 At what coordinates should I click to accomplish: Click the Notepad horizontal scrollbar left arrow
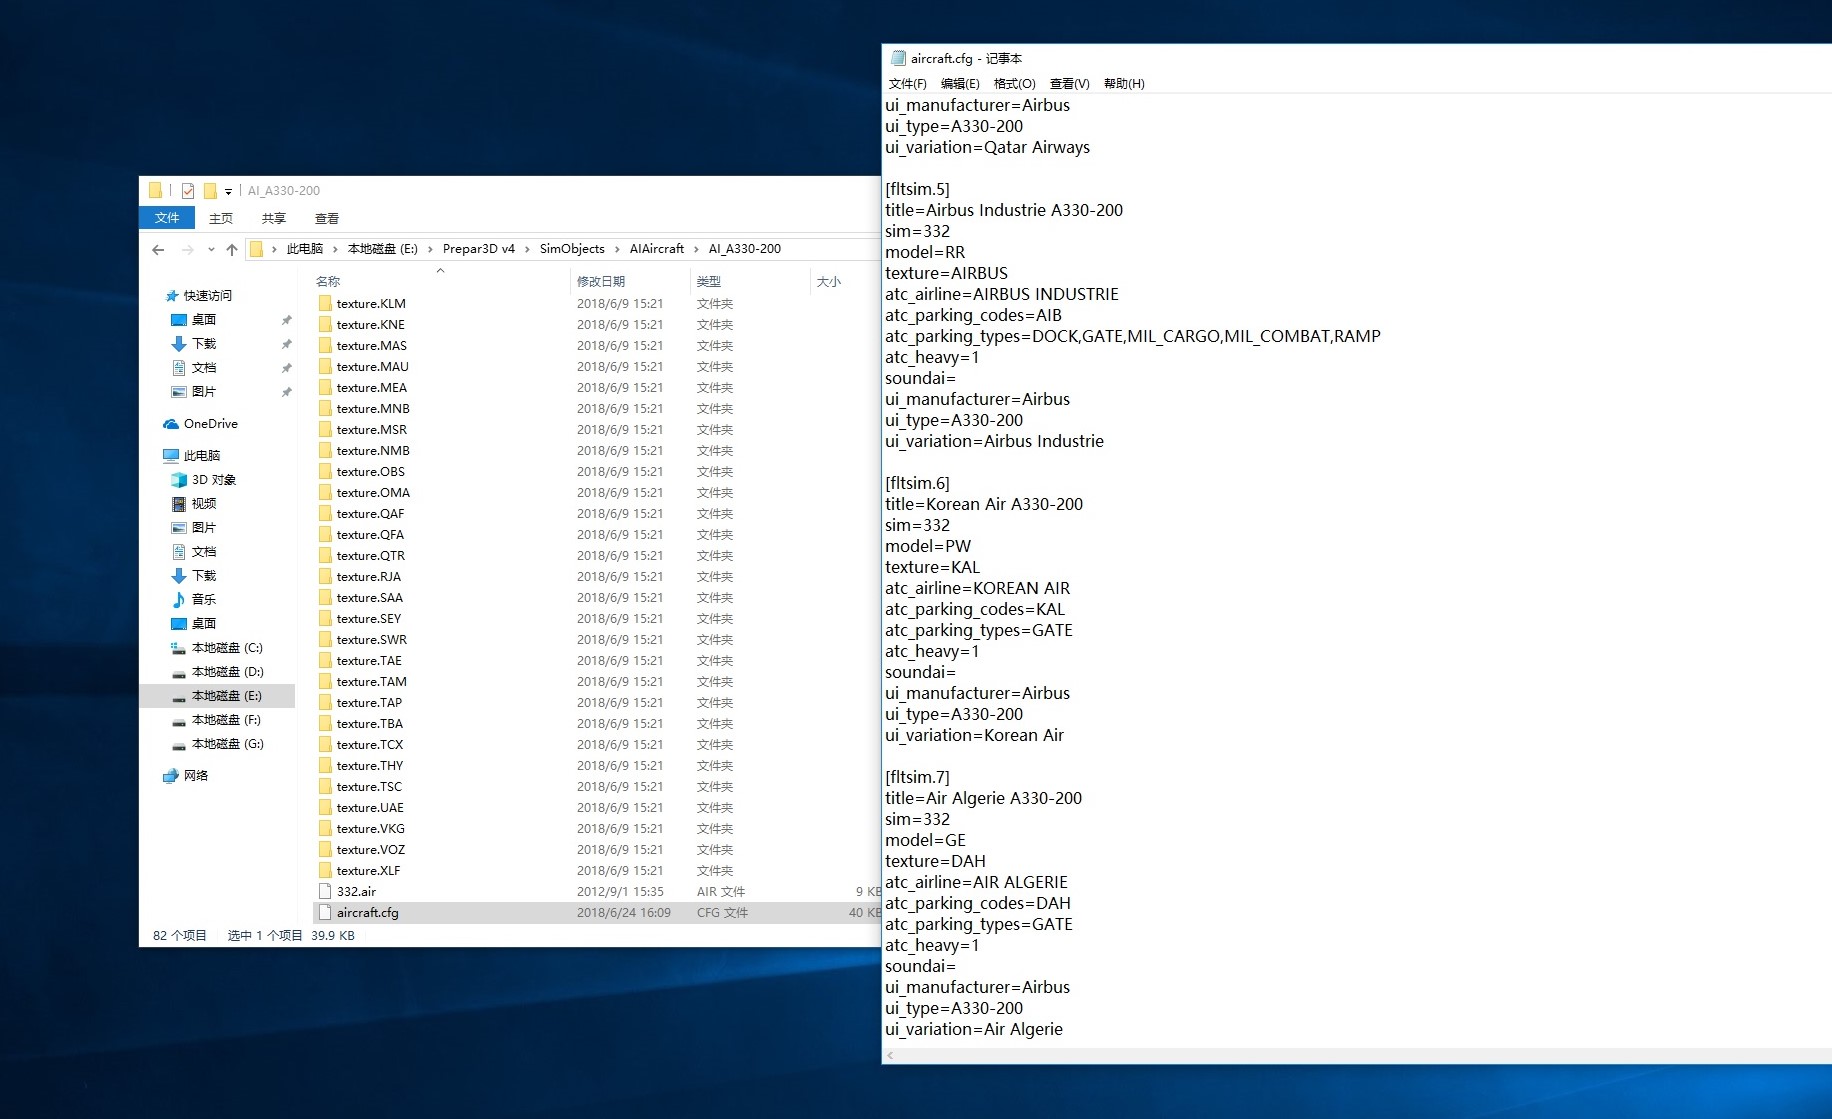[x=890, y=1056]
